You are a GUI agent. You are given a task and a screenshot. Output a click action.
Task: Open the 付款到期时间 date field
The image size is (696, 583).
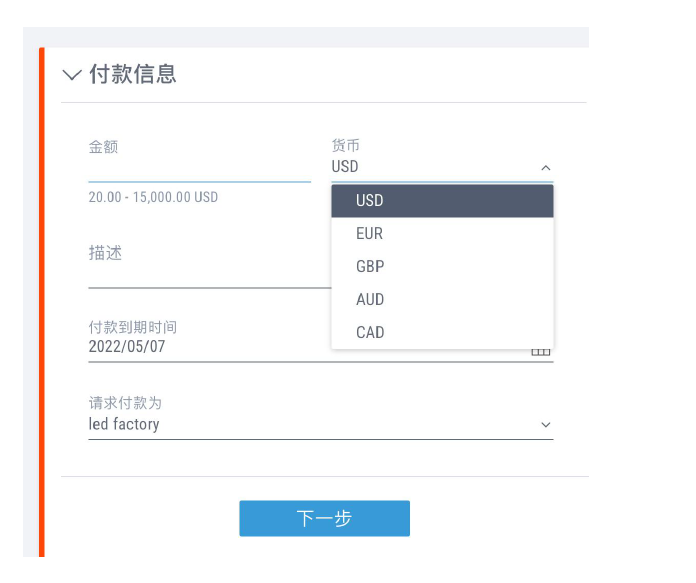pos(320,346)
